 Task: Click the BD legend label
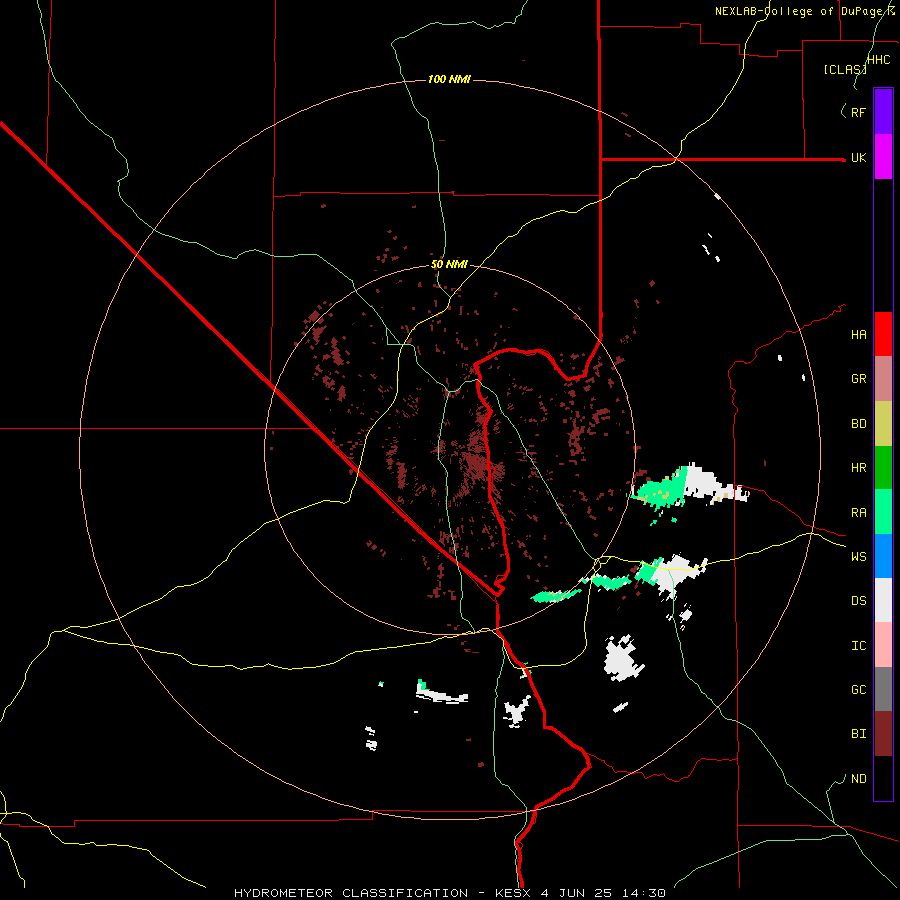coord(858,424)
